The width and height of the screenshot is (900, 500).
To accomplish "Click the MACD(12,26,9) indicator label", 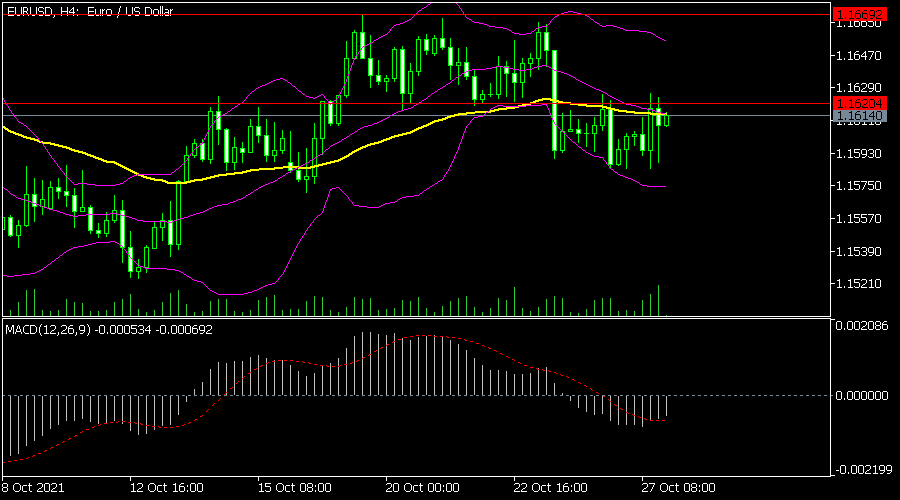I will [x=108, y=330].
